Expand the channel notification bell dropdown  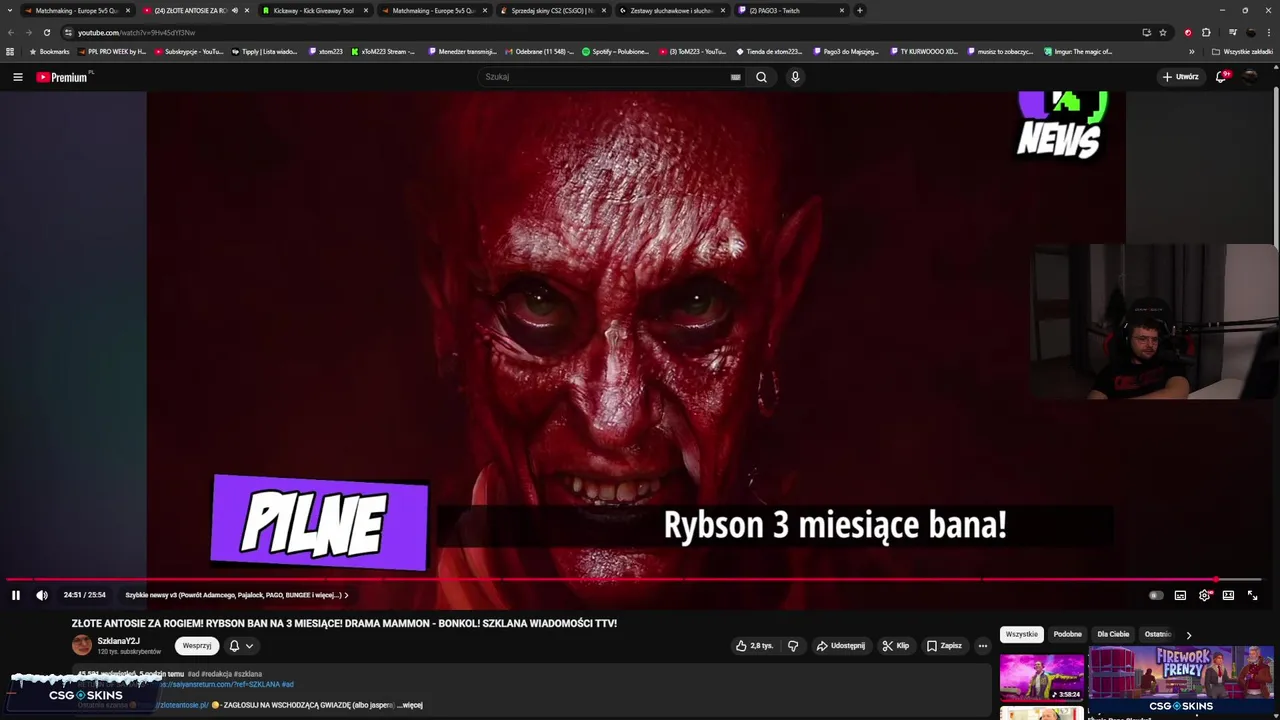pyautogui.click(x=241, y=646)
